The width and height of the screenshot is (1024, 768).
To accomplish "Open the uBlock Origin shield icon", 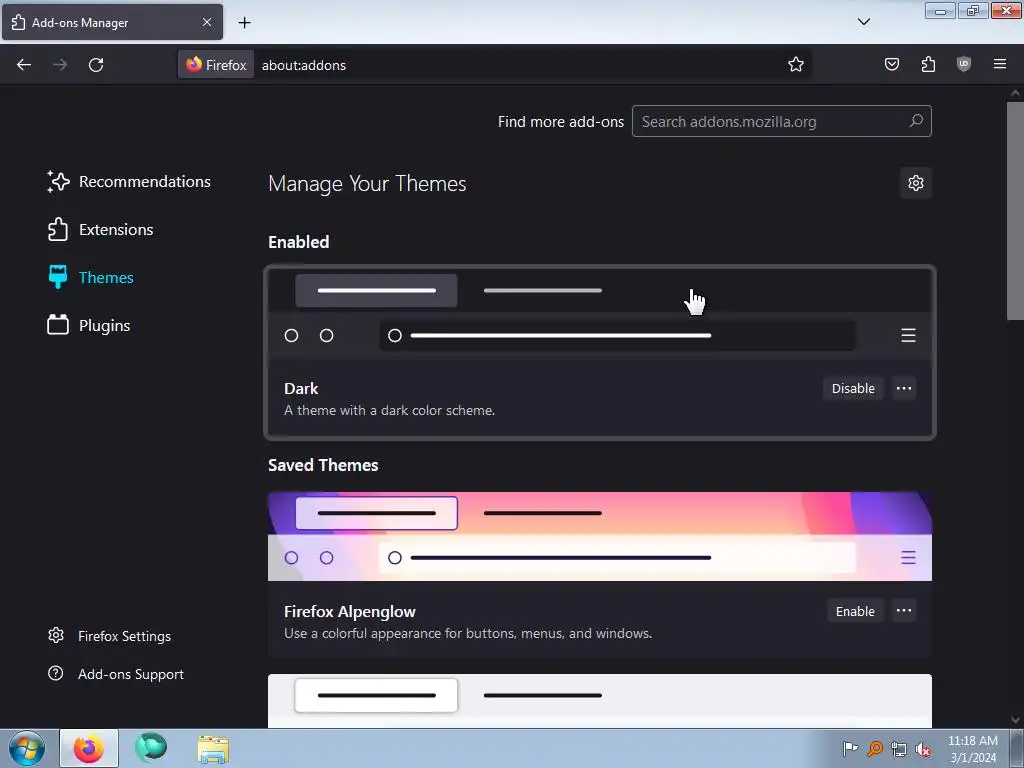I will [964, 65].
